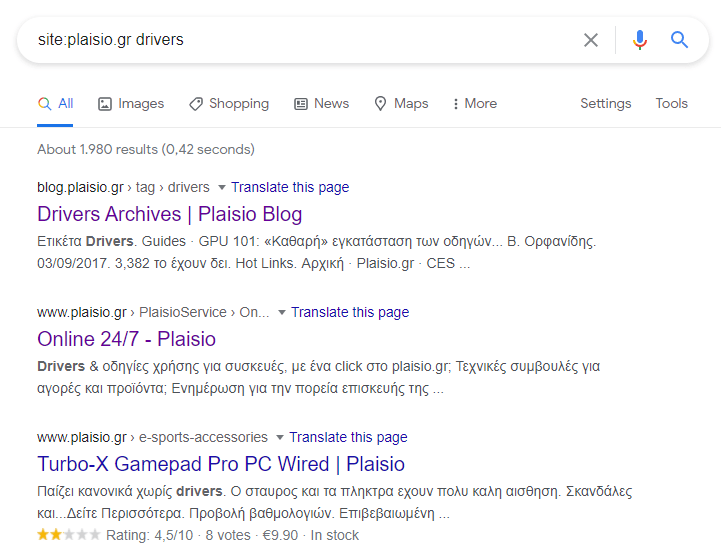Switch to Shopping results

[x=229, y=103]
